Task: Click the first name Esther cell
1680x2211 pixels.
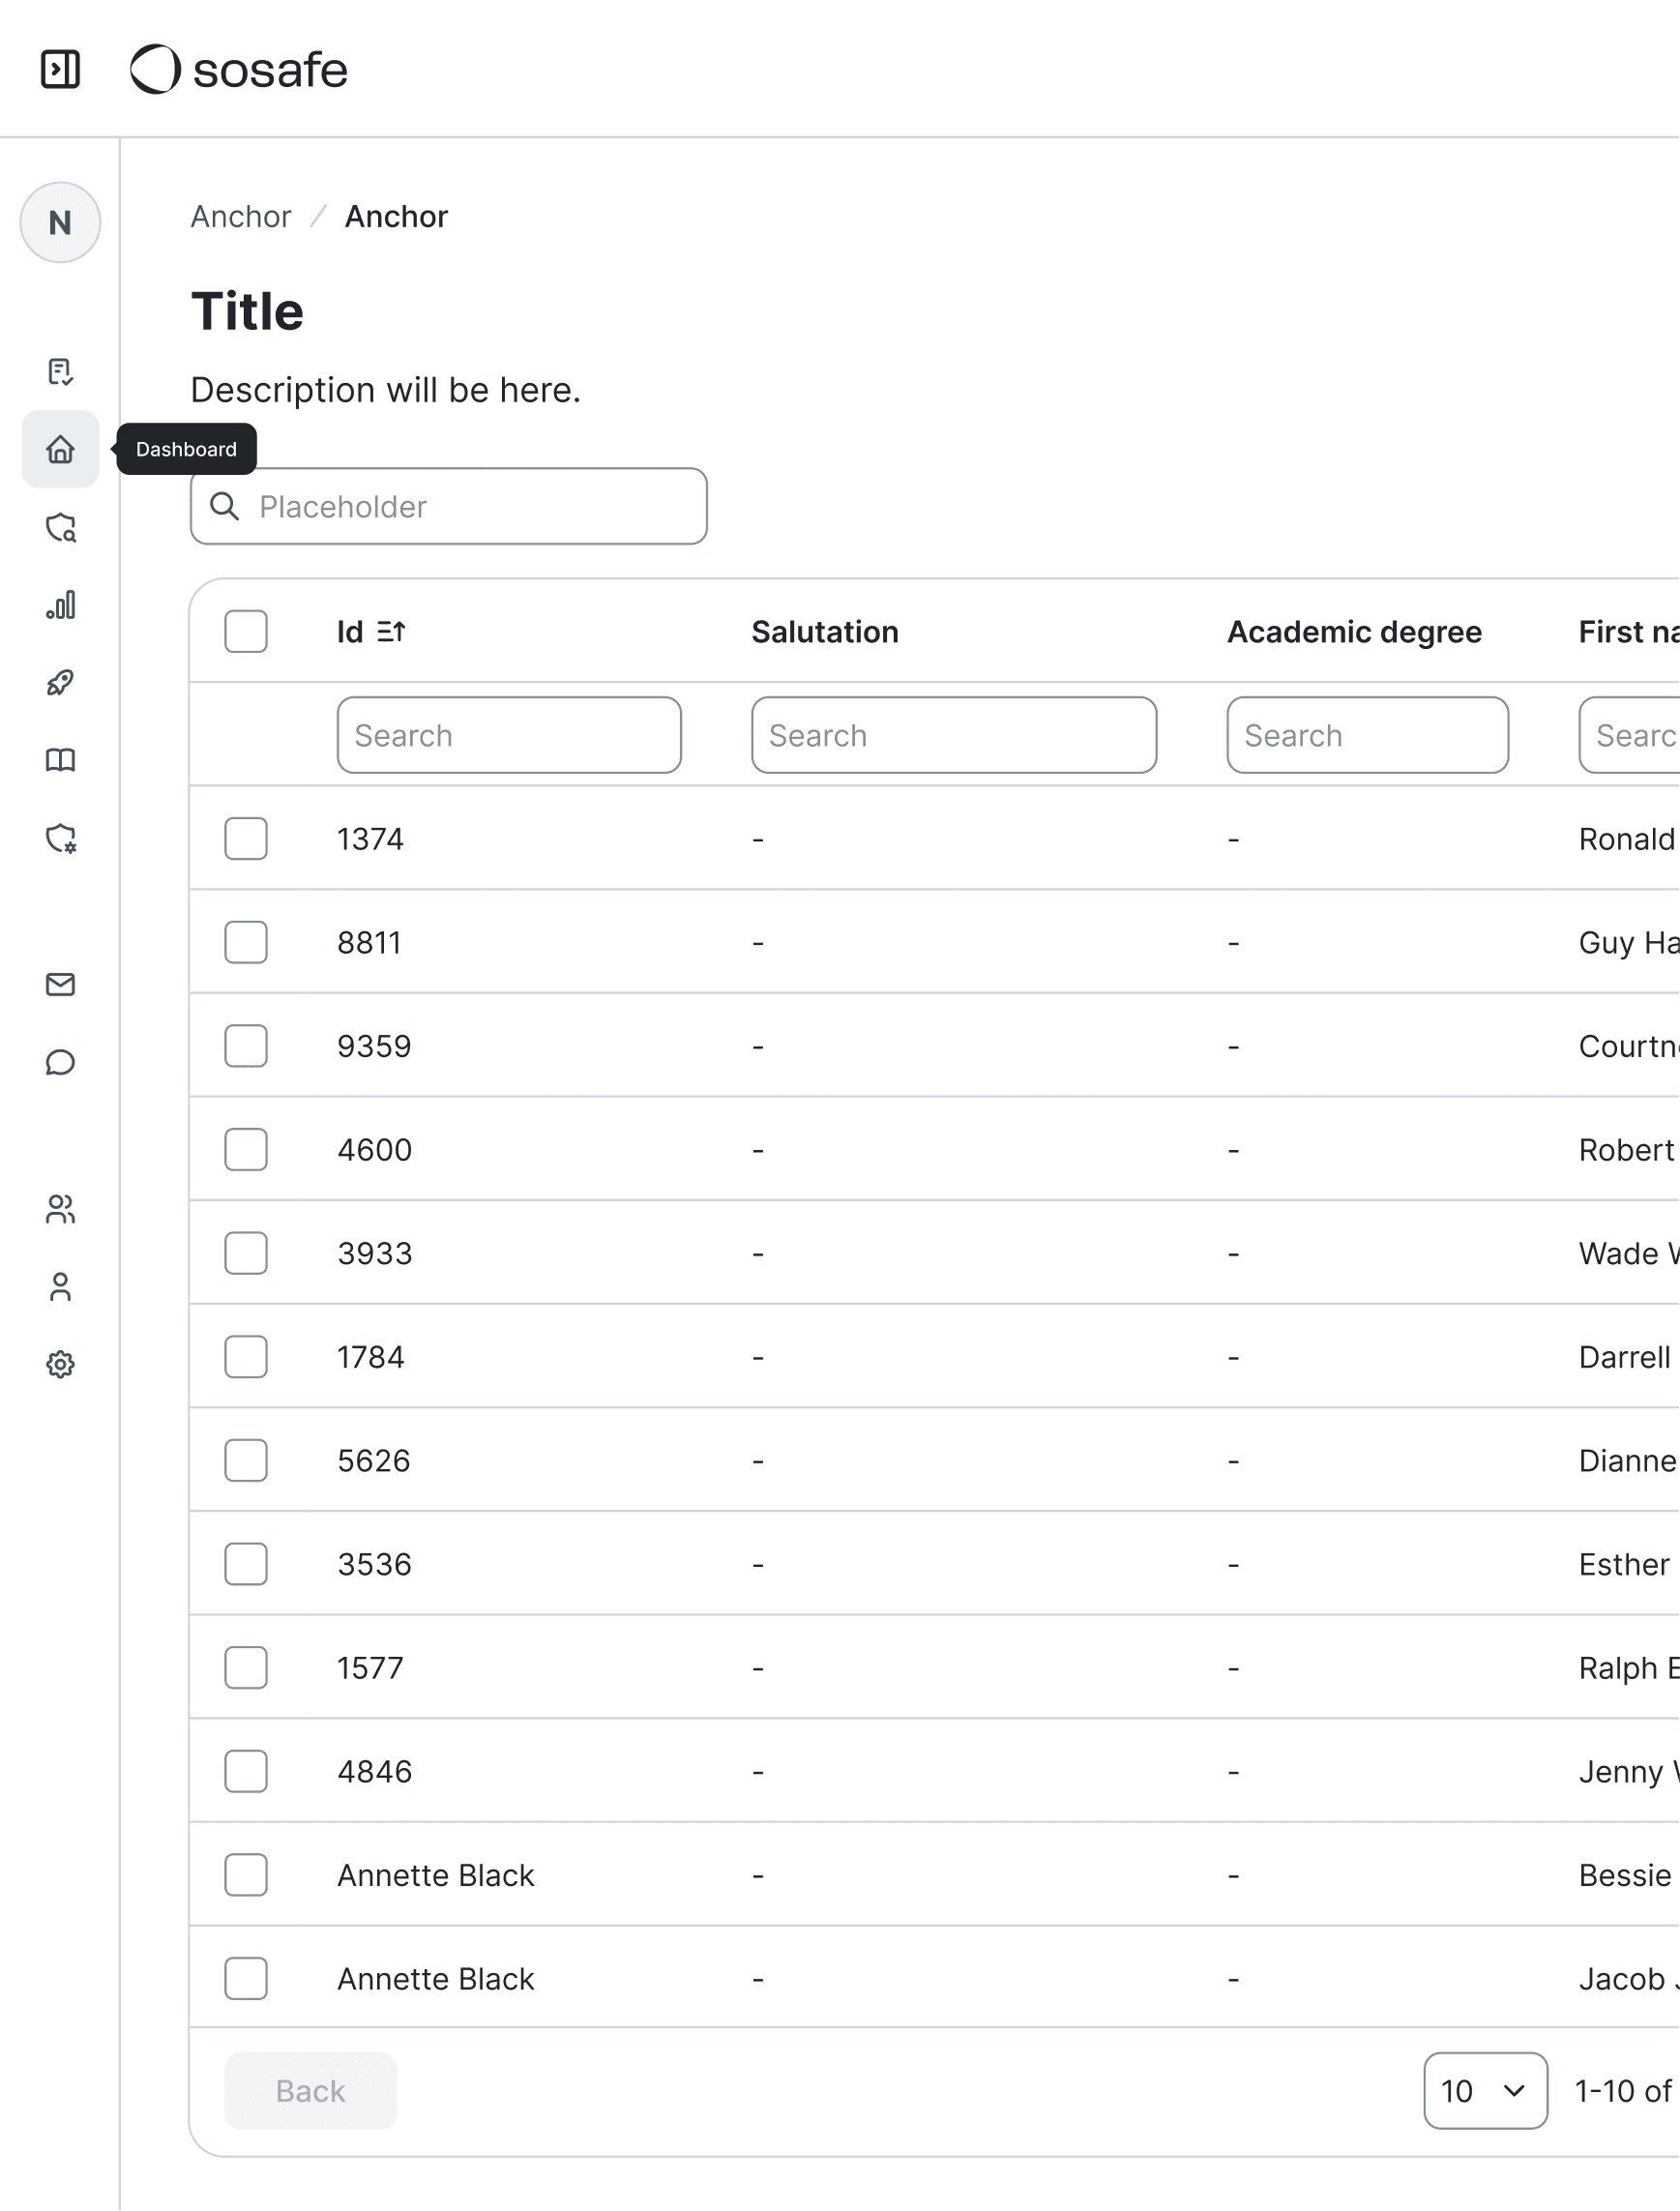Action: (x=1624, y=1564)
